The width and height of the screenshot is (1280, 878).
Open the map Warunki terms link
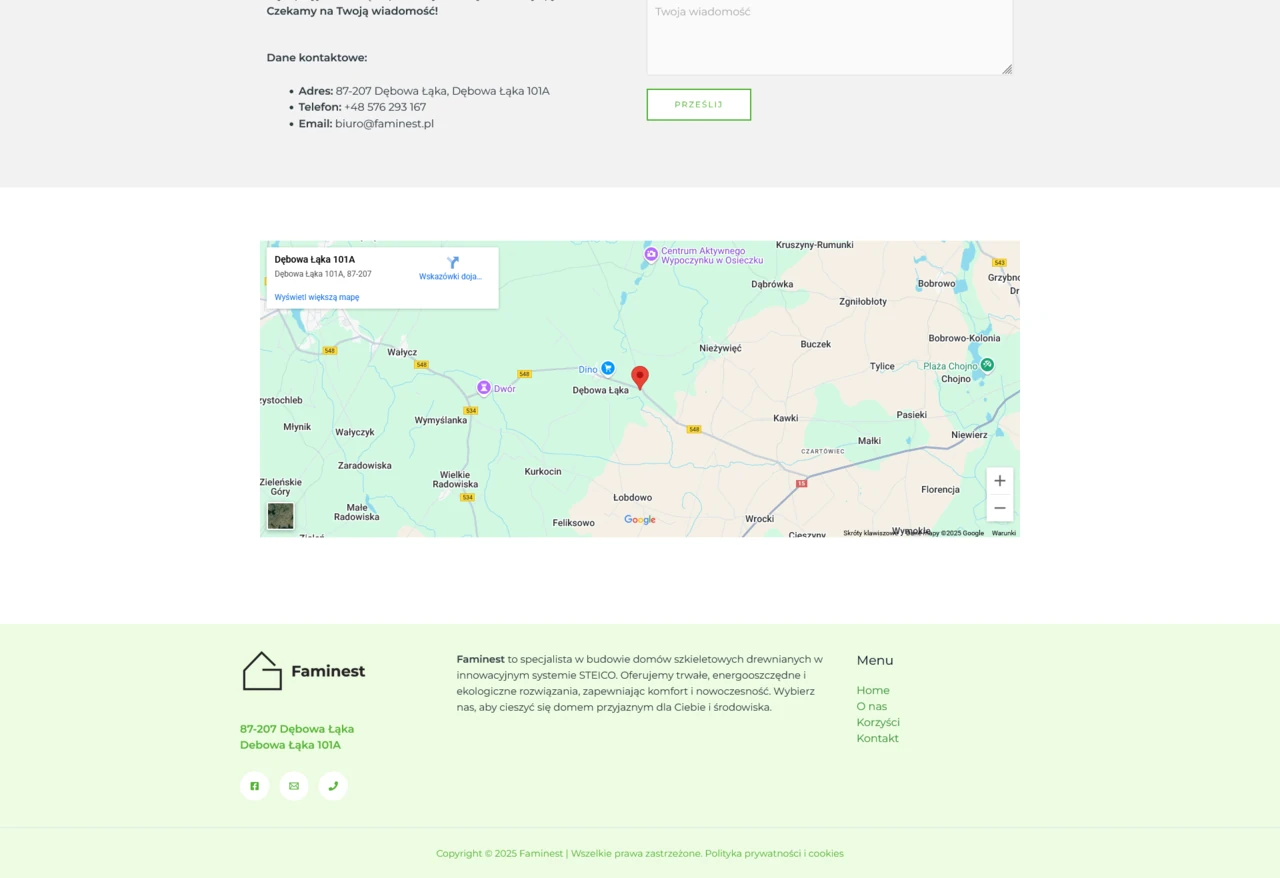coord(1004,533)
